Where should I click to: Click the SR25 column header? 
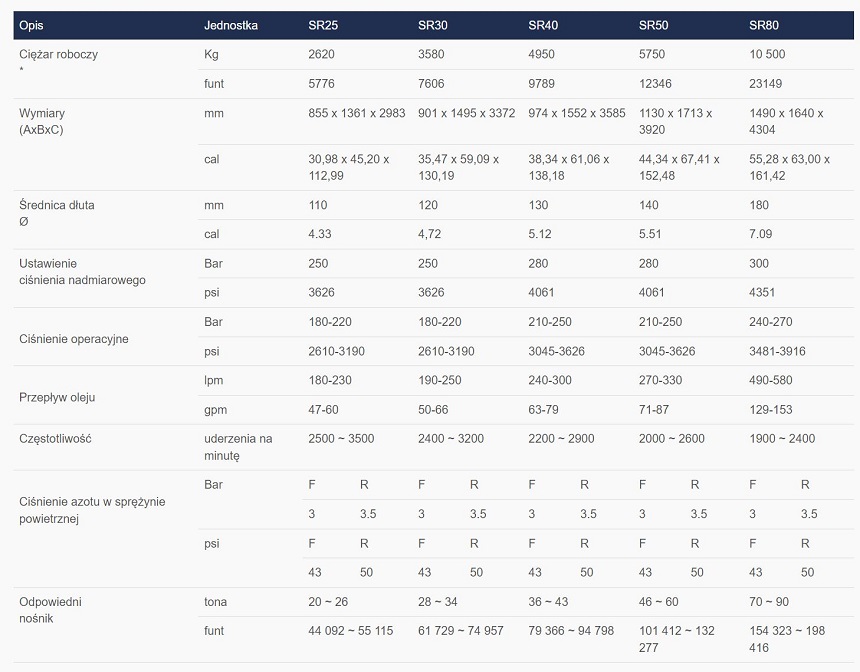322,25
